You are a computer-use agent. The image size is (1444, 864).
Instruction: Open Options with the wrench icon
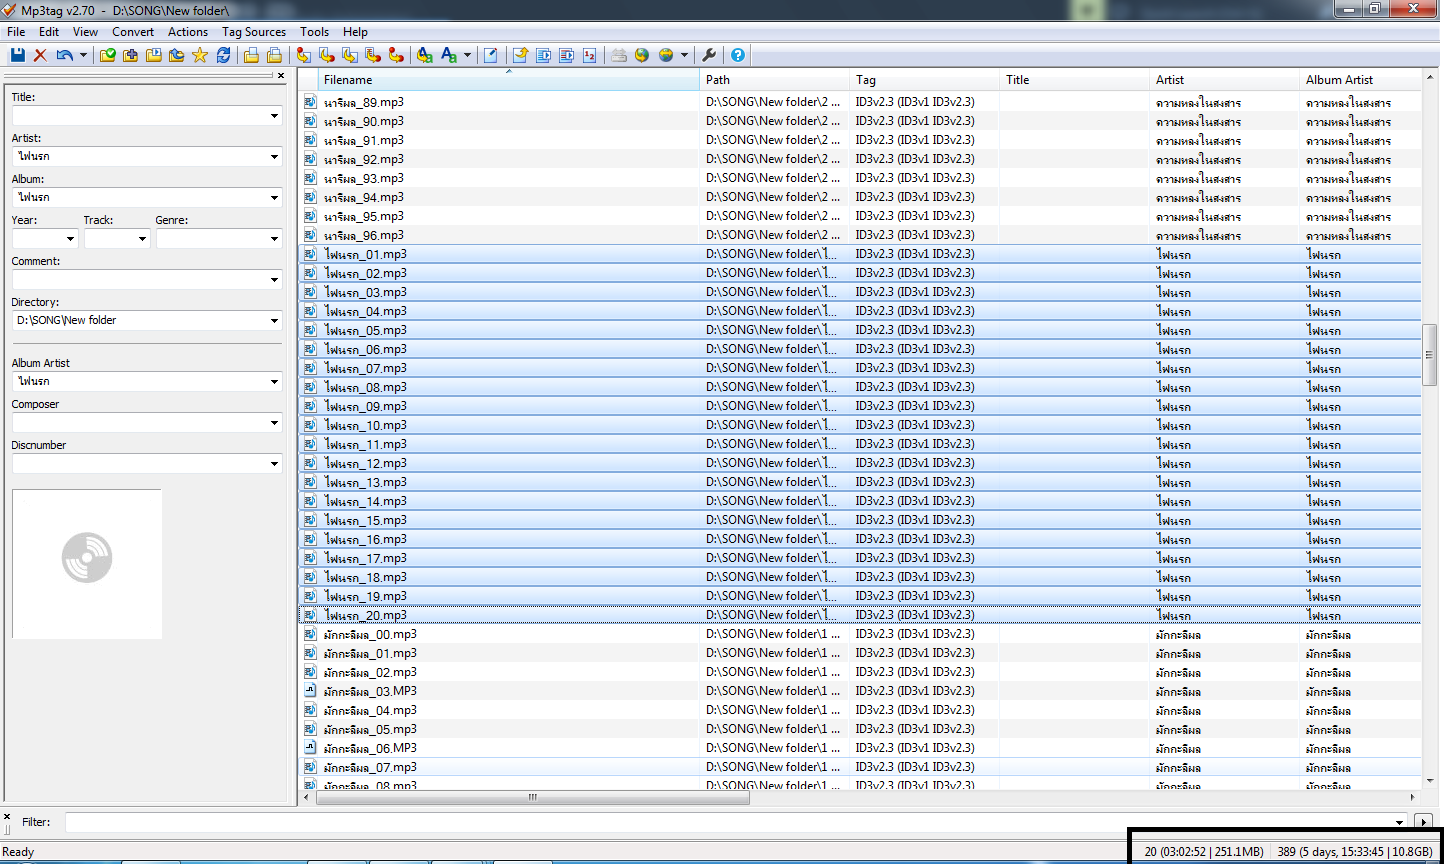click(709, 55)
